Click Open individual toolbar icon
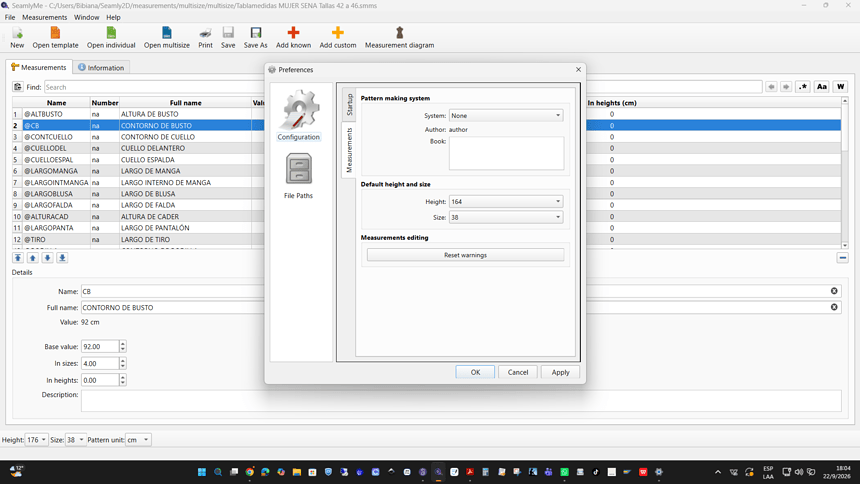Image resolution: width=860 pixels, height=484 pixels. pos(111,37)
